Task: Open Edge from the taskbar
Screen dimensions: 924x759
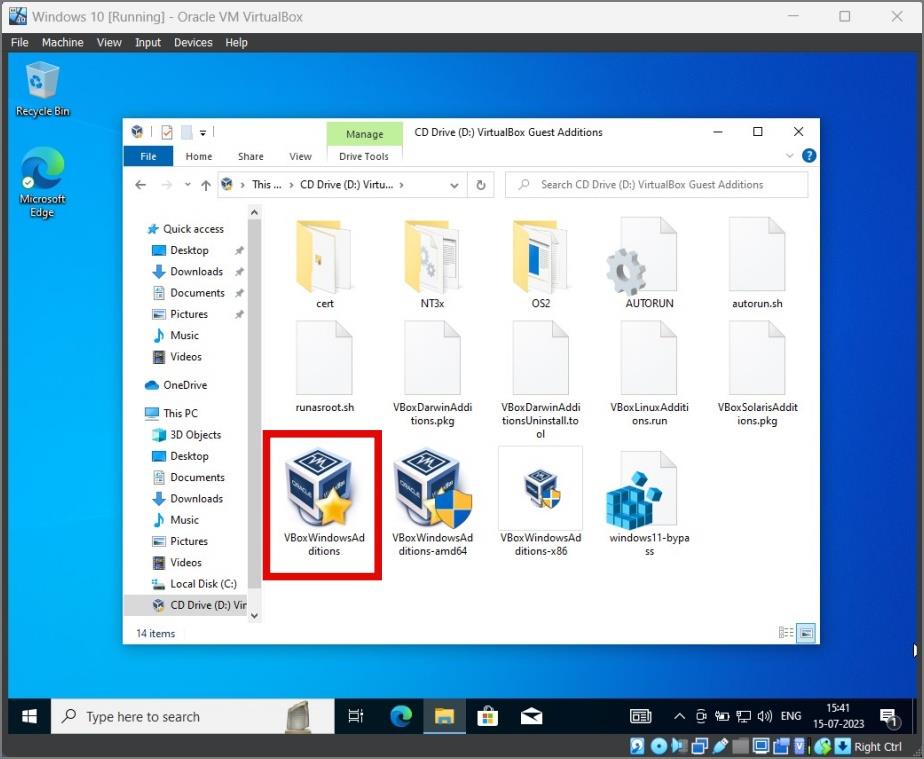Action: click(401, 716)
